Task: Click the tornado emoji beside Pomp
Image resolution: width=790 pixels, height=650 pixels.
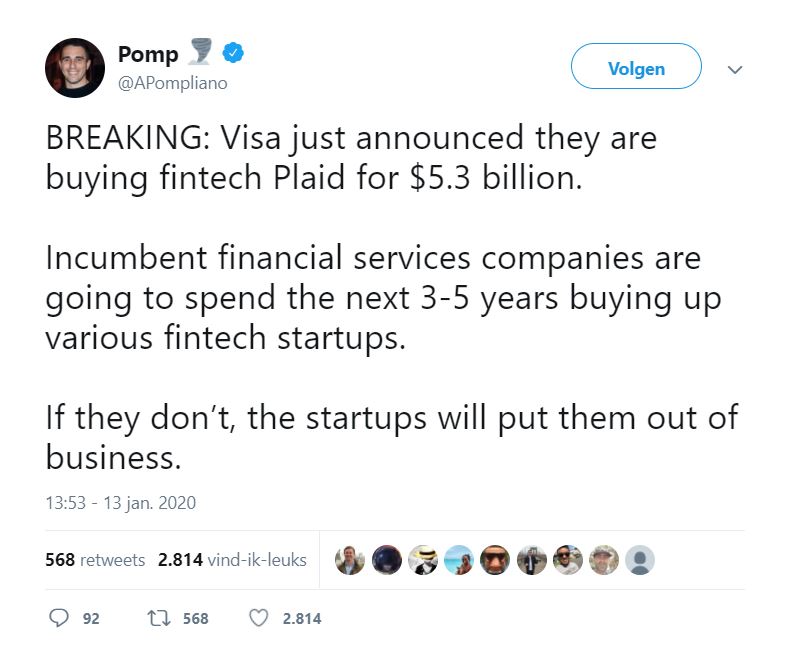Action: [200, 51]
